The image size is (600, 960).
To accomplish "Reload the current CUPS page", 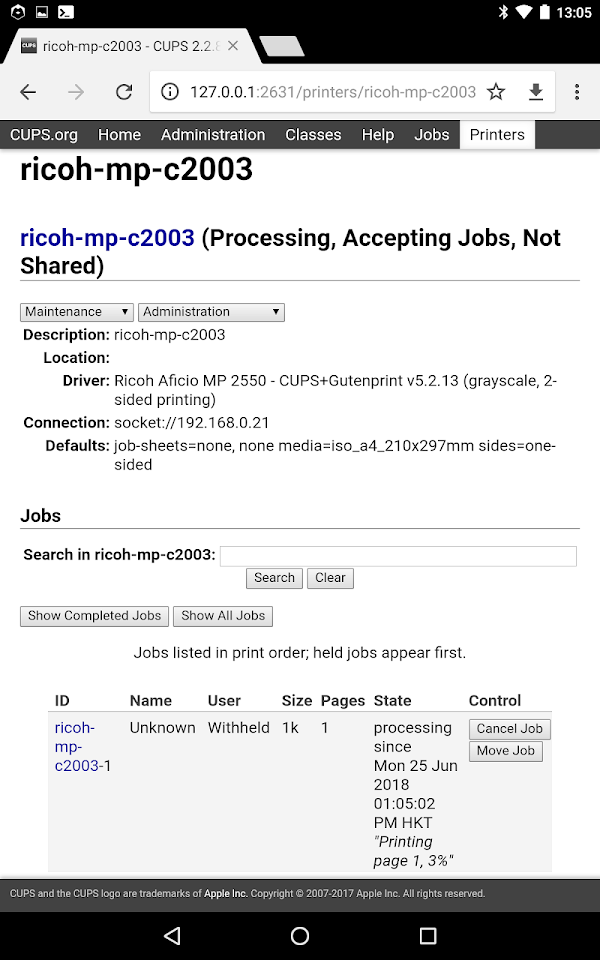I will click(x=124, y=92).
